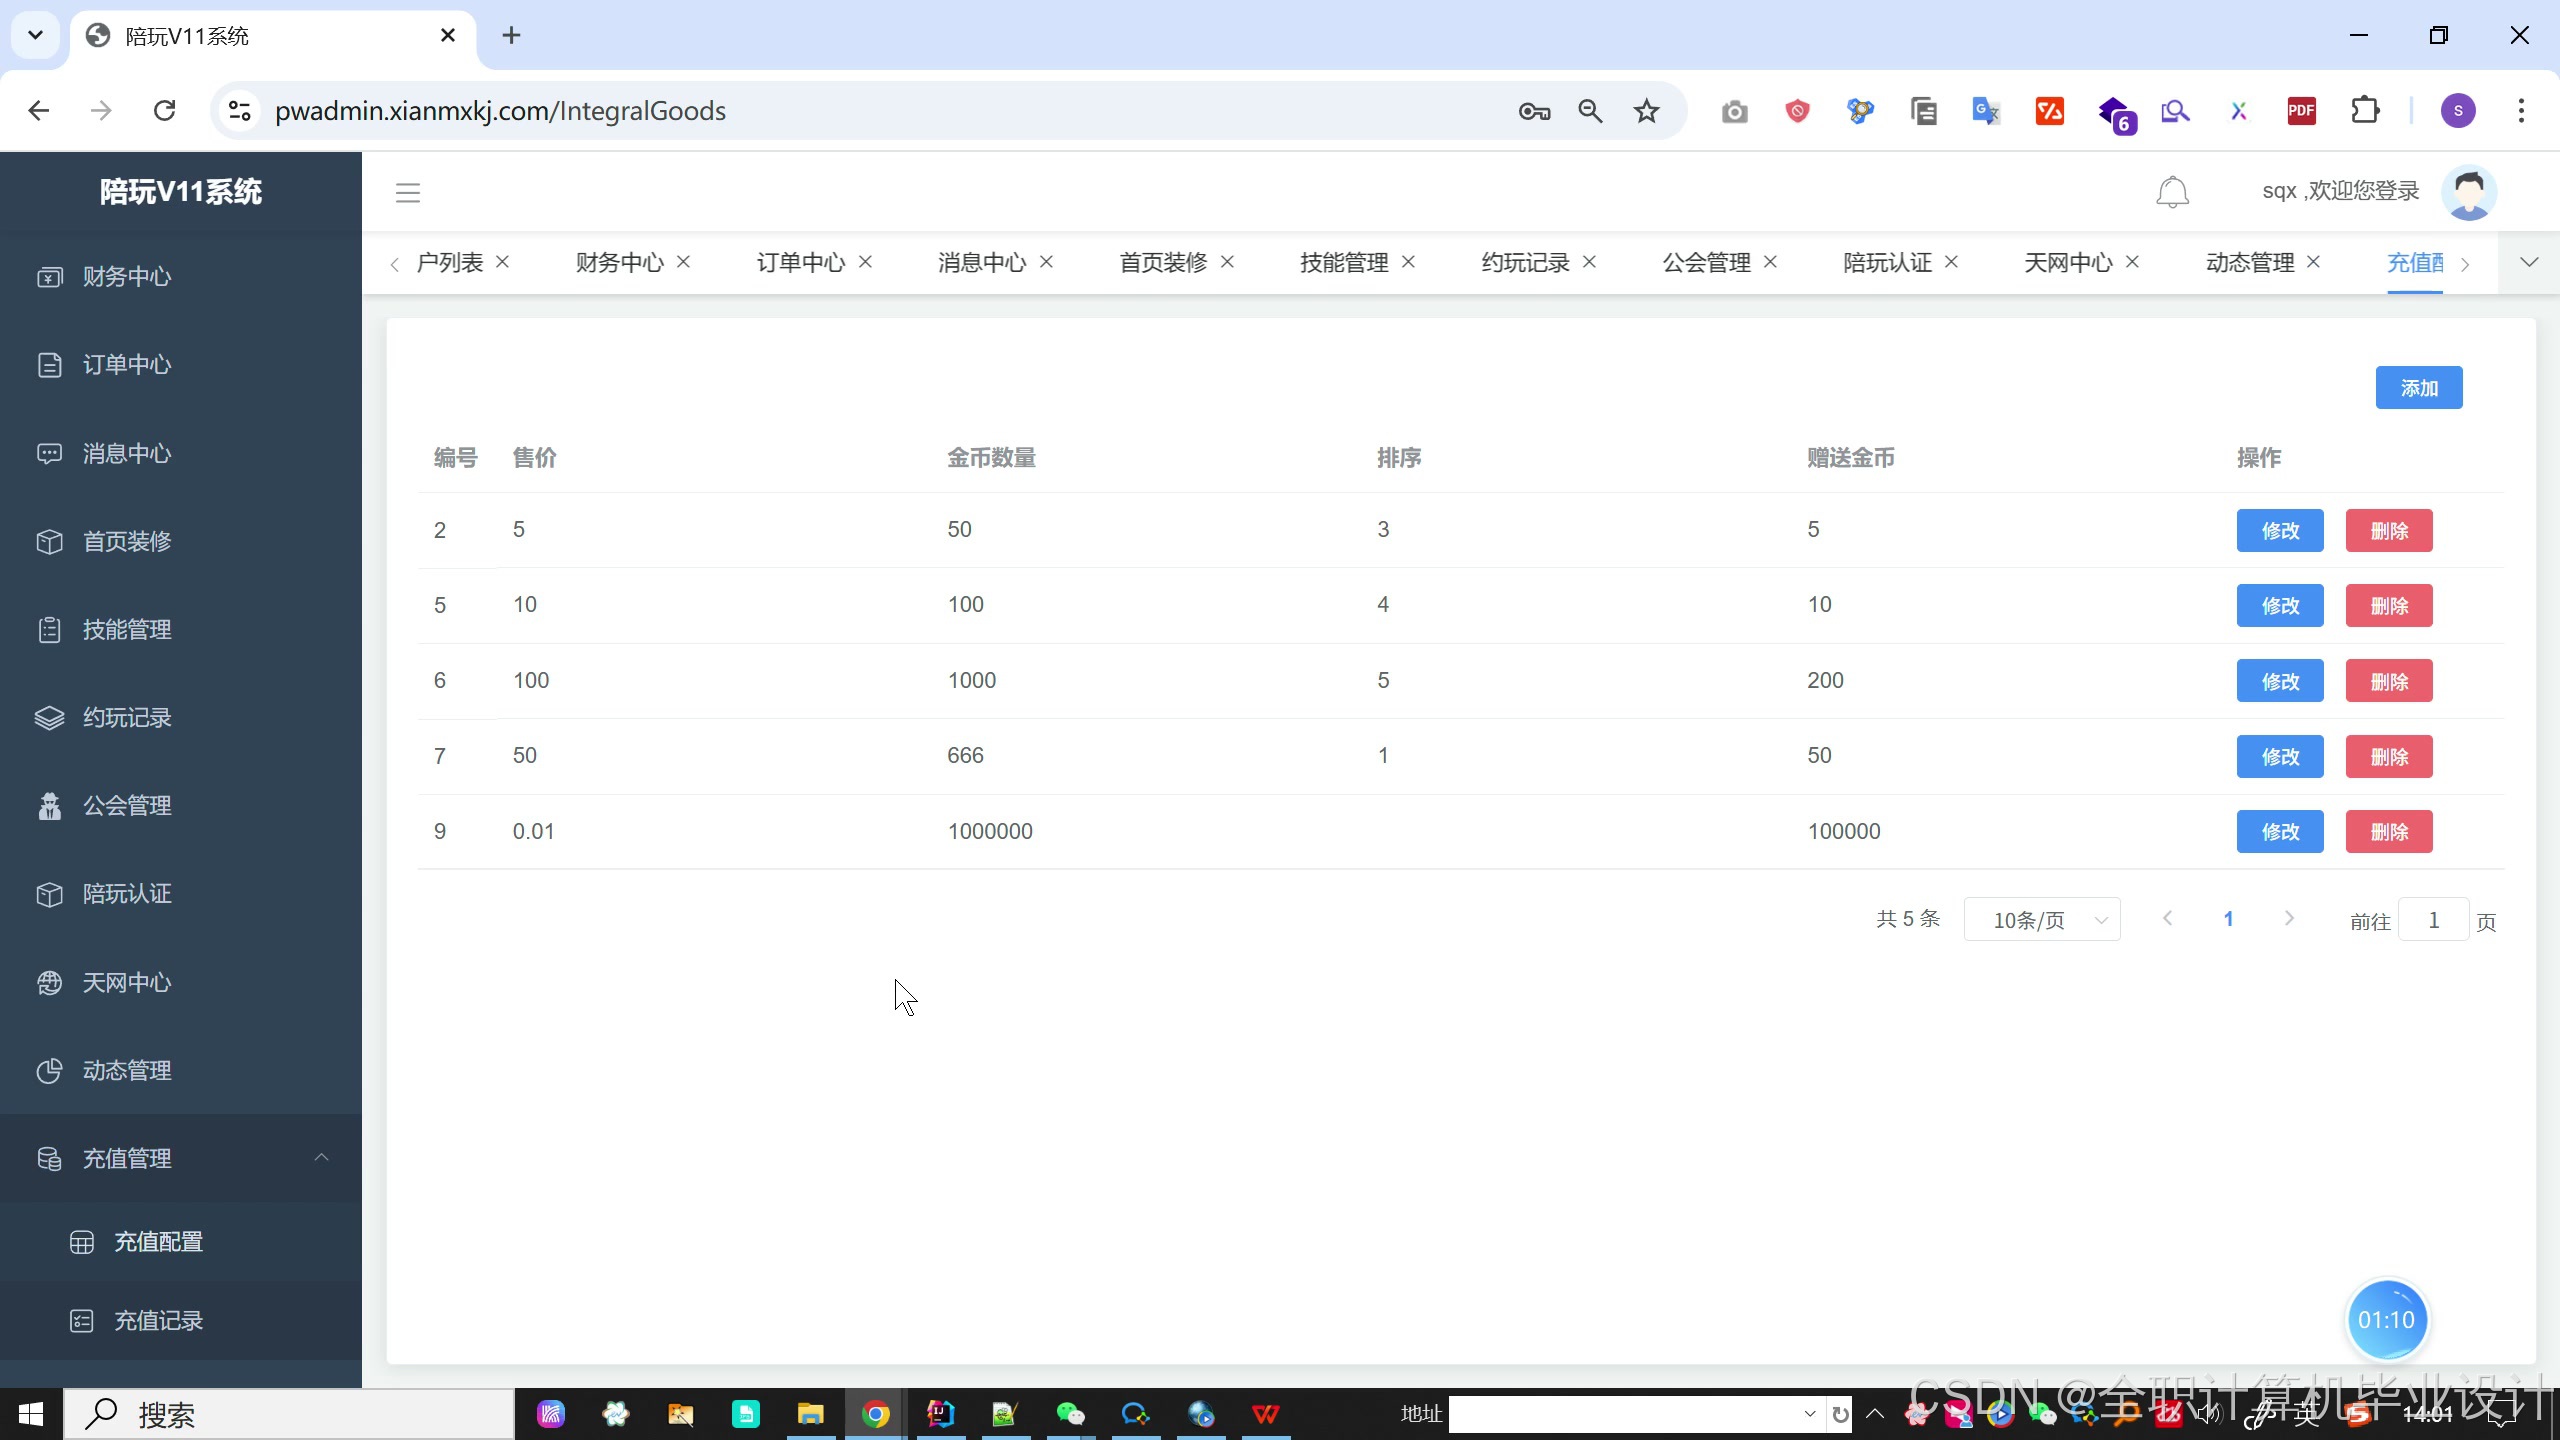Open 财务中心 in the sidebar
This screenshot has height=1440, width=2560.
(x=181, y=276)
